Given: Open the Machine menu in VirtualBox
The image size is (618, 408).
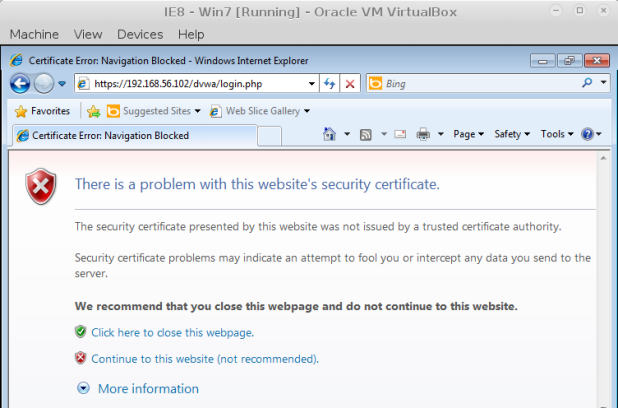Looking at the screenshot, I should pos(34,34).
